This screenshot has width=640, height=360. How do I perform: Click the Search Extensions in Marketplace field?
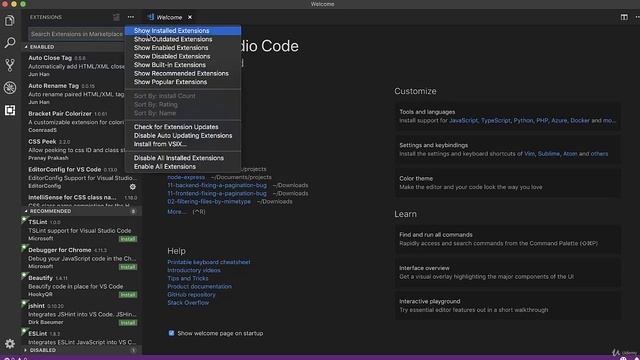76,34
